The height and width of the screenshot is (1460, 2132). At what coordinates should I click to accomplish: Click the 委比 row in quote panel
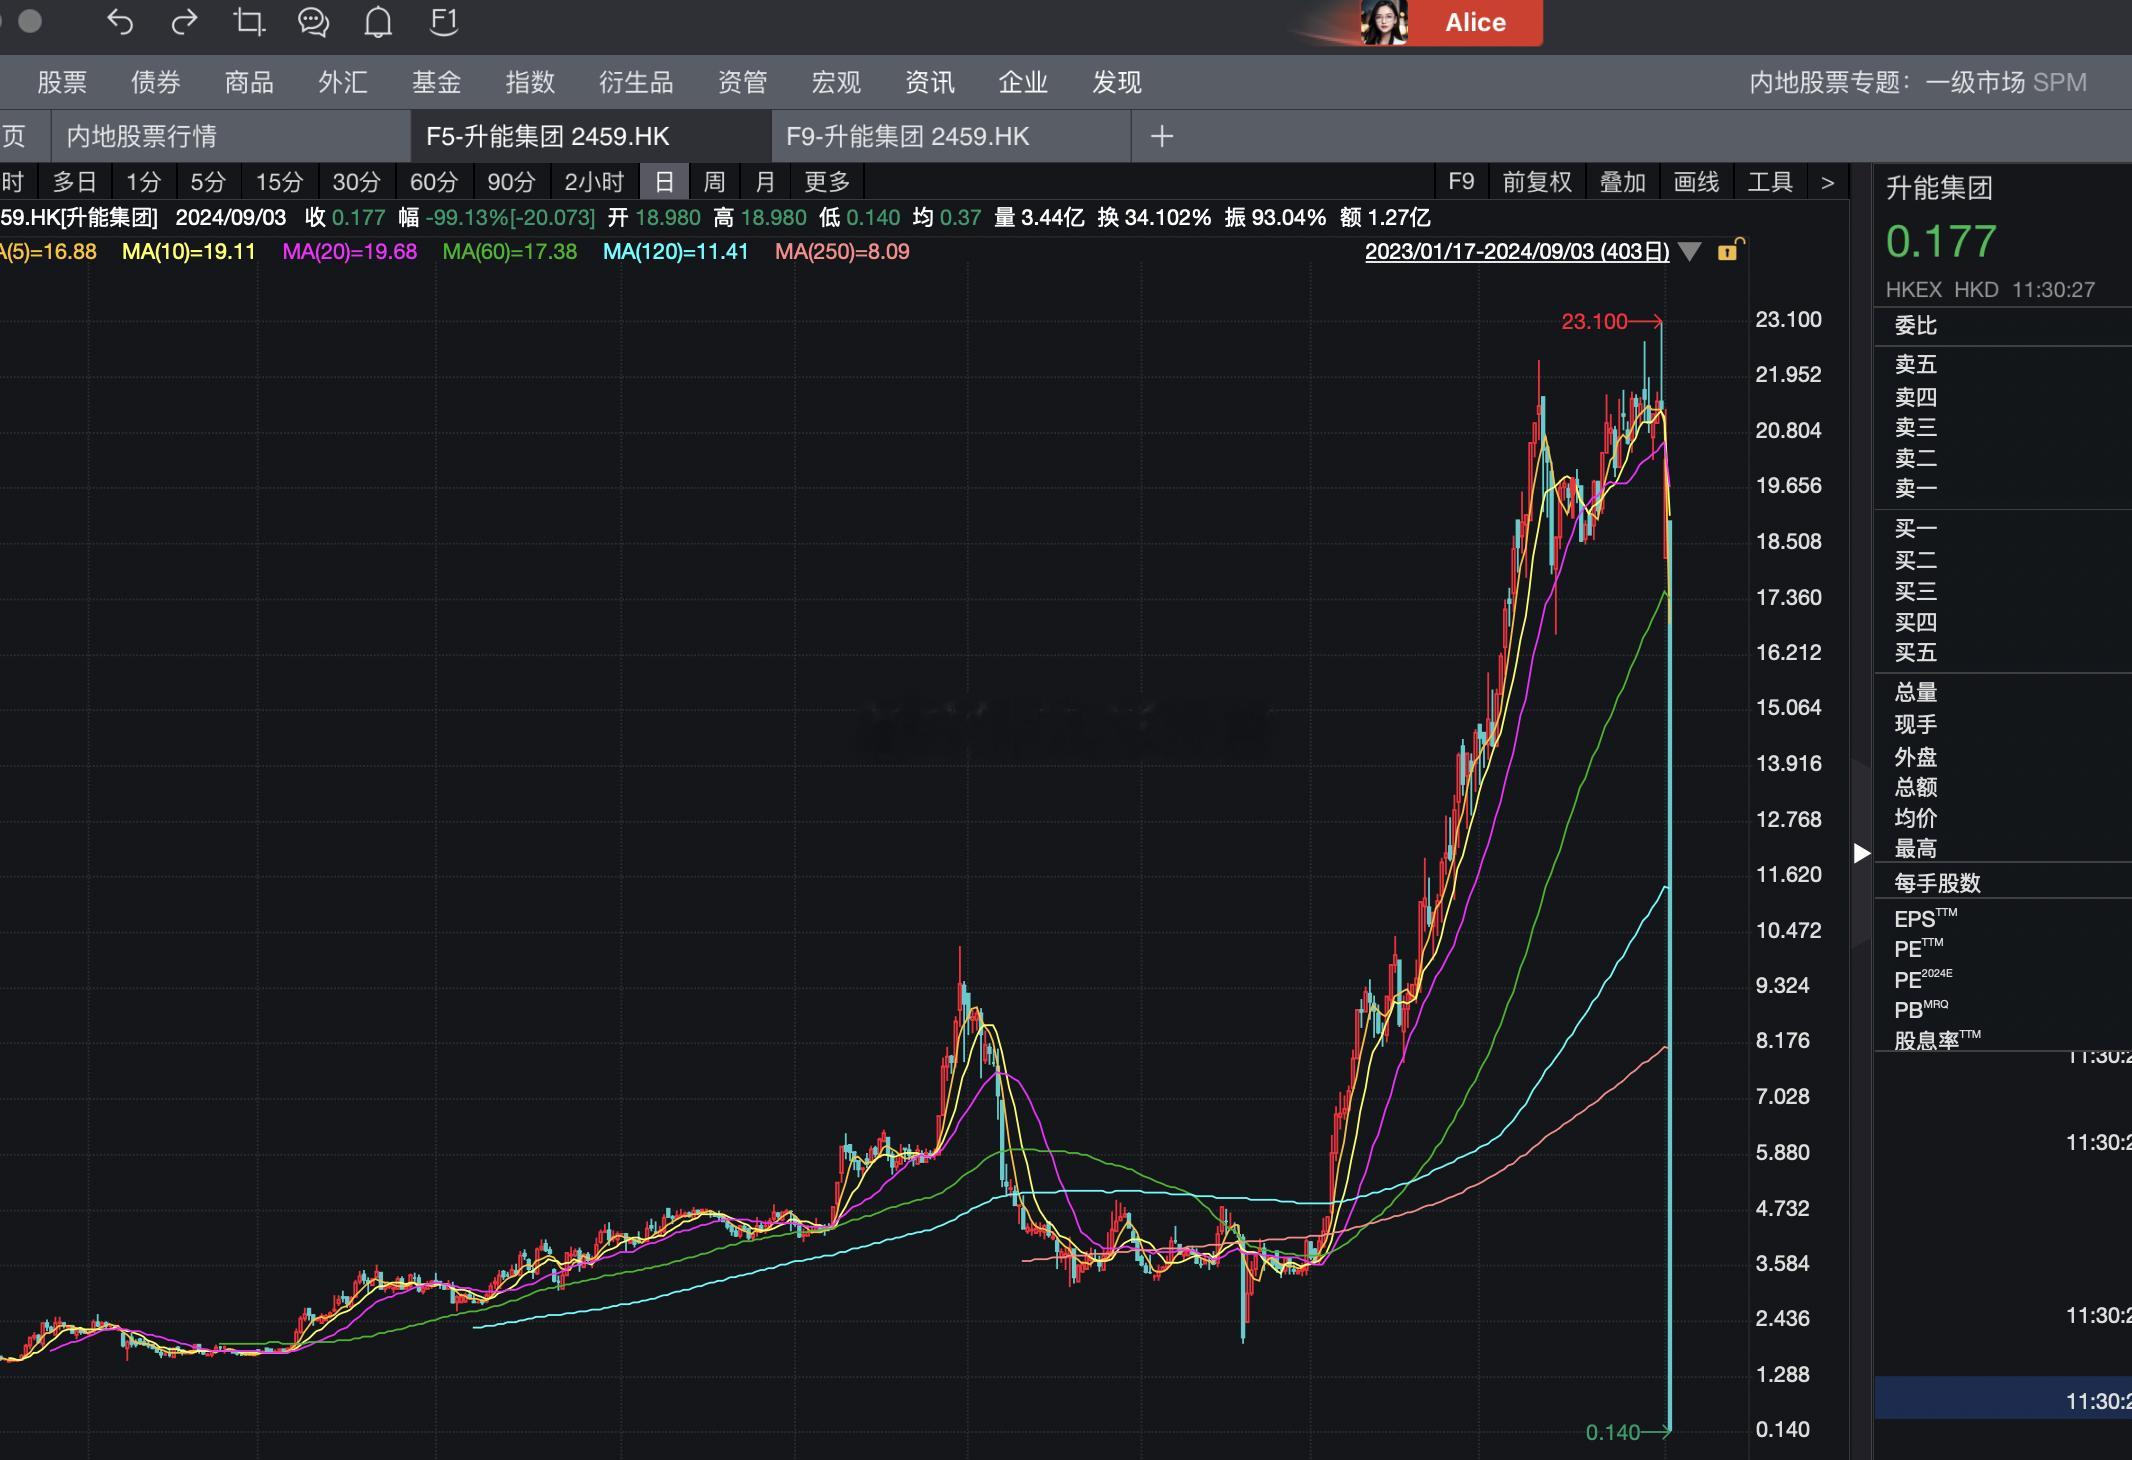click(2003, 326)
